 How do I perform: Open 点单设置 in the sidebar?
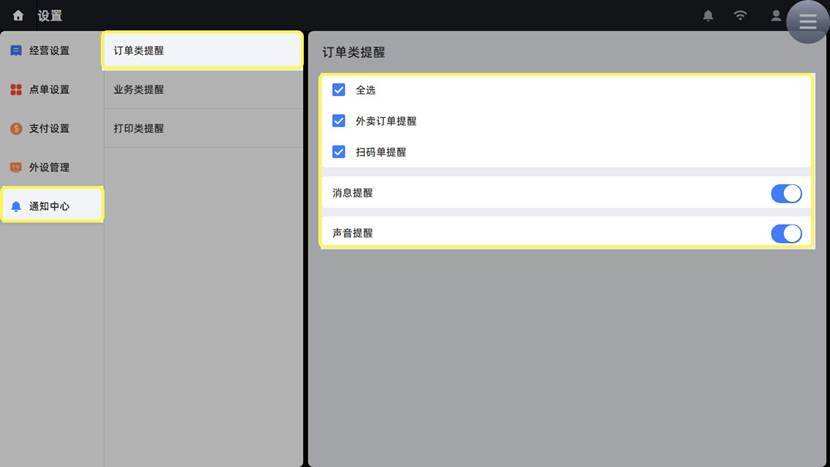pyautogui.click(x=52, y=89)
